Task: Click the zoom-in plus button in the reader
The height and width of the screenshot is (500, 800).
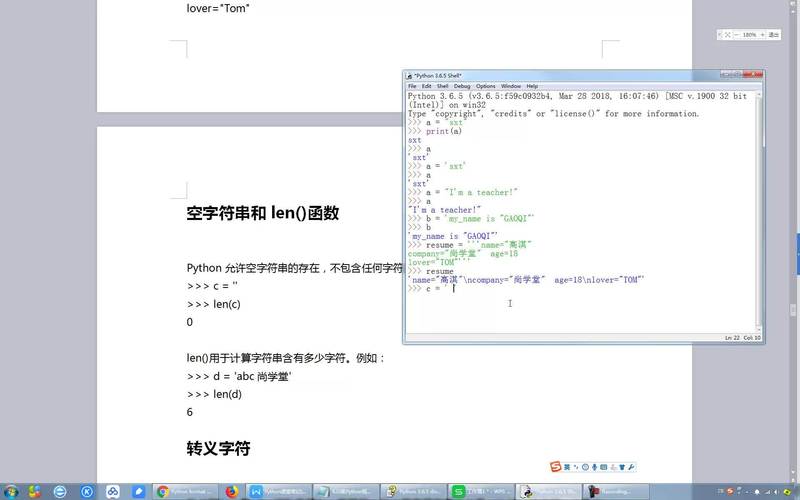Action: tap(762, 35)
